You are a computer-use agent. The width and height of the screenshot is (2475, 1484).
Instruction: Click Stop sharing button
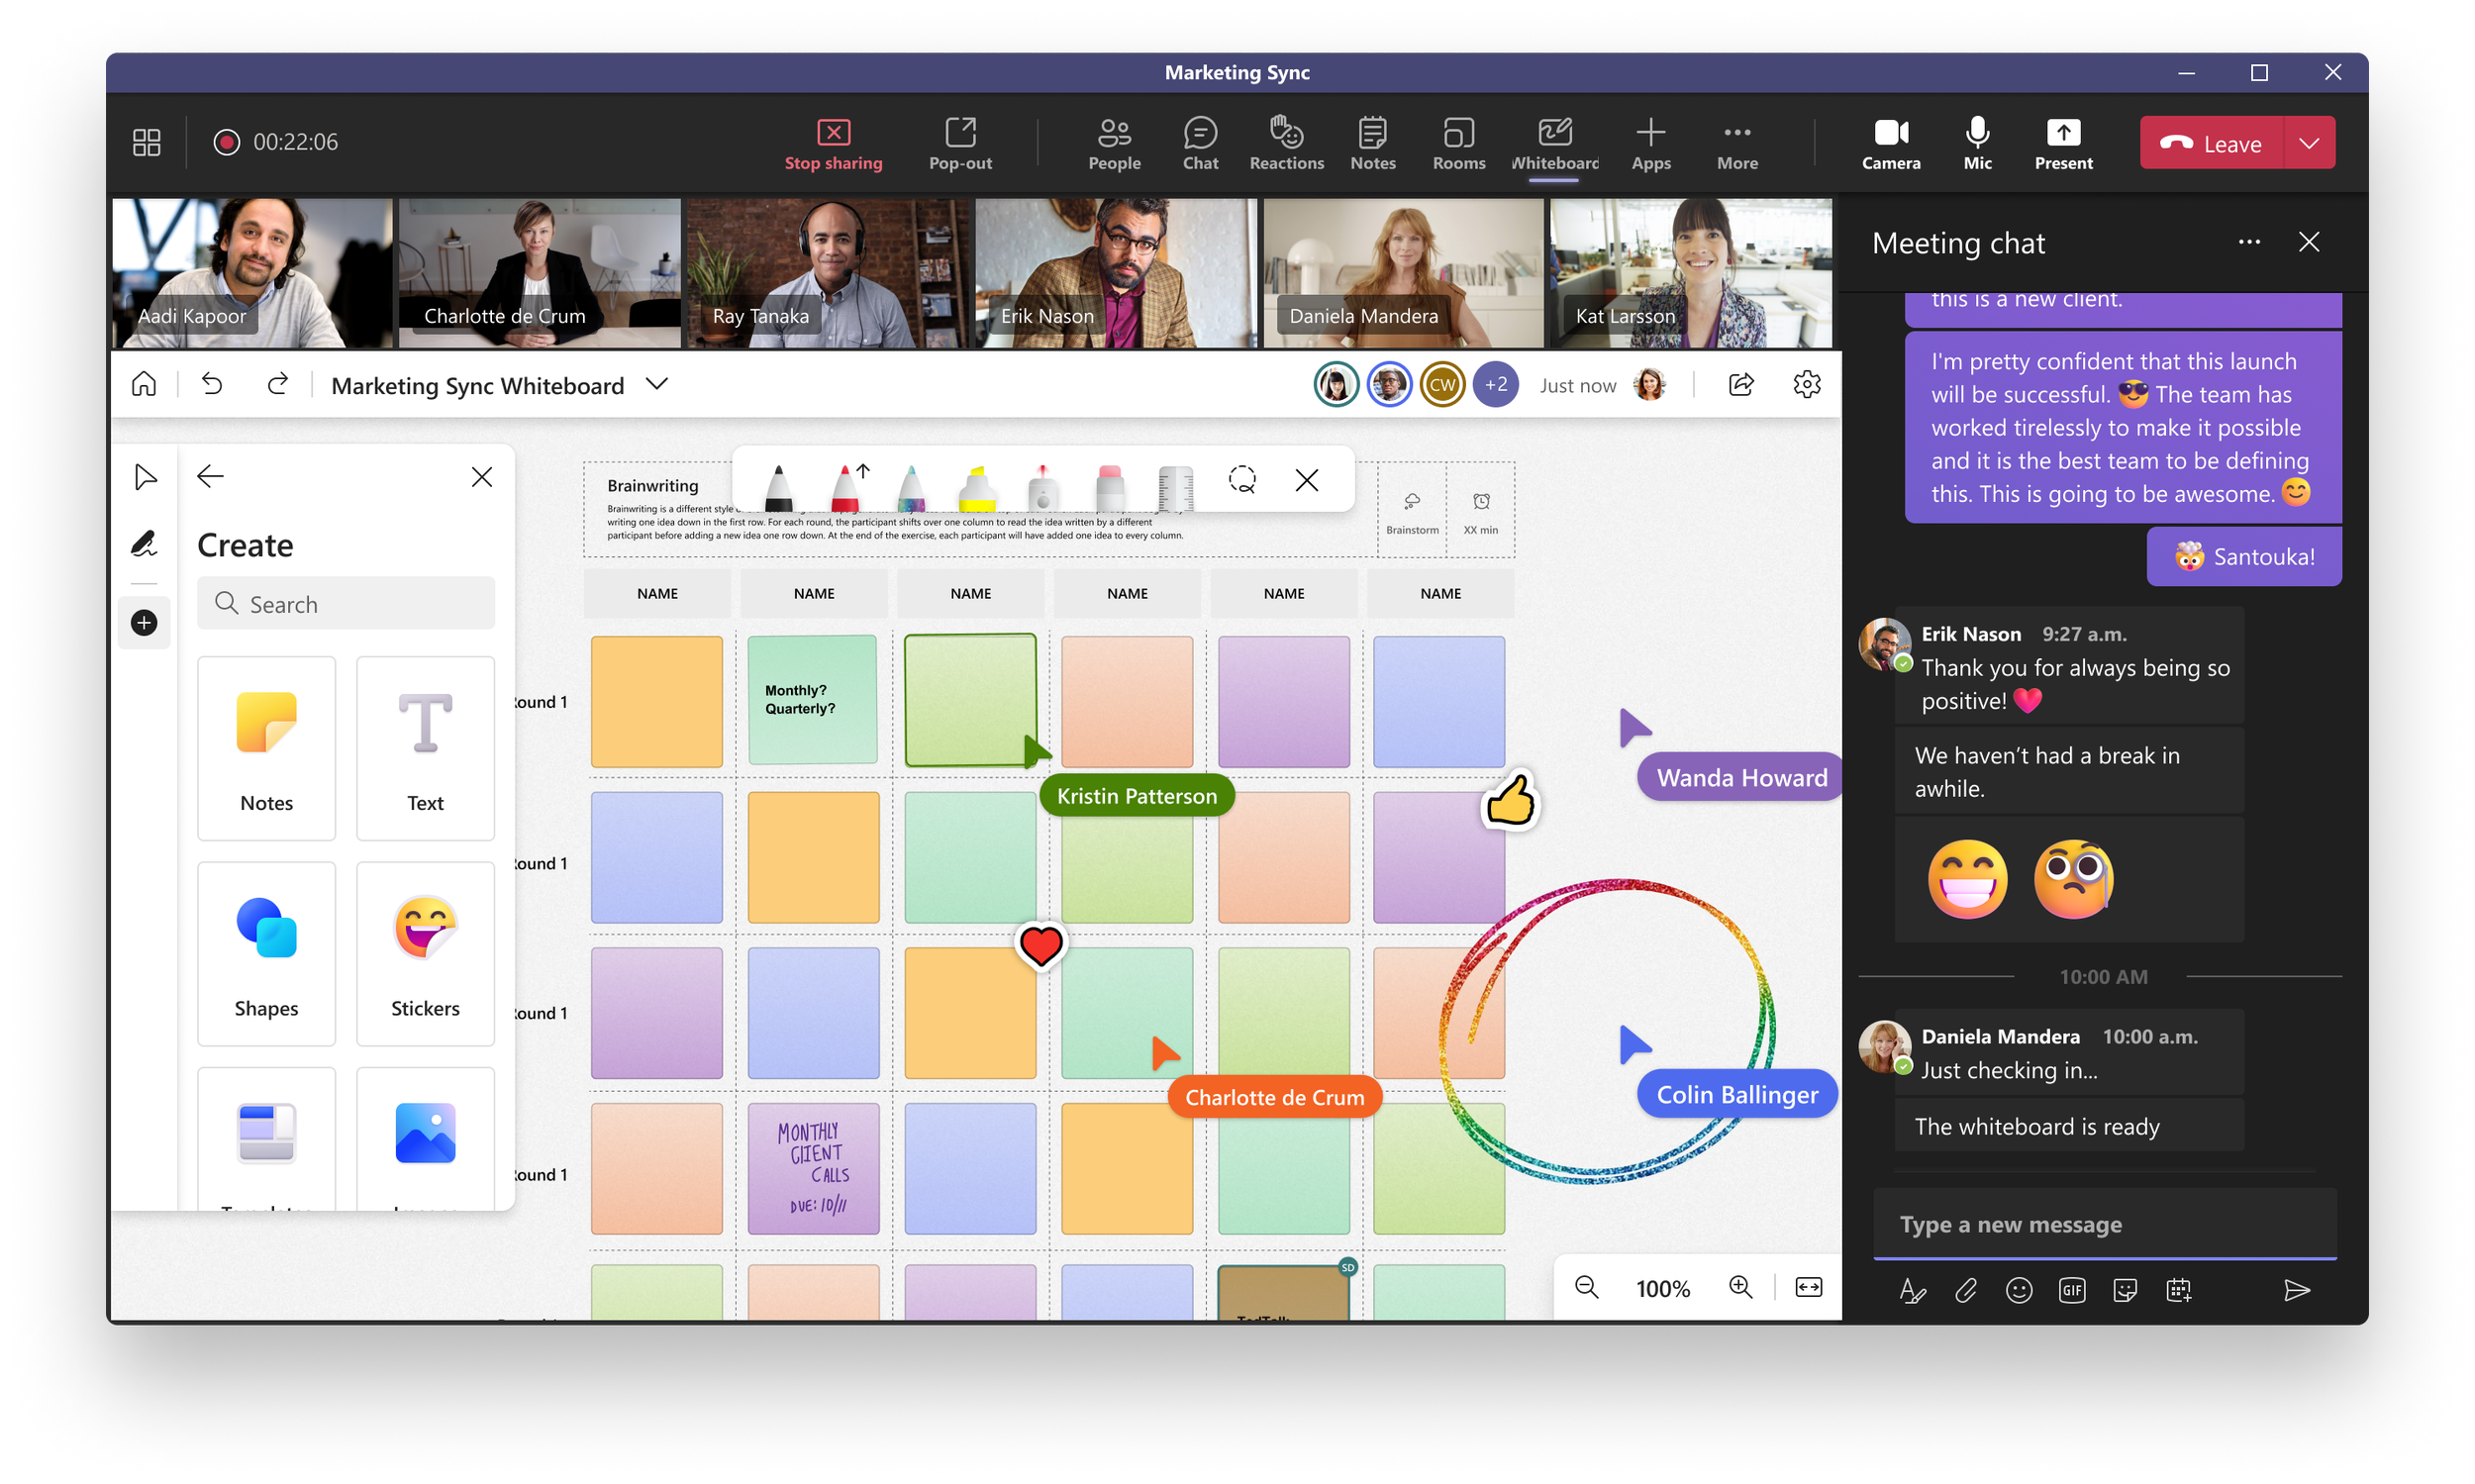pos(833,143)
